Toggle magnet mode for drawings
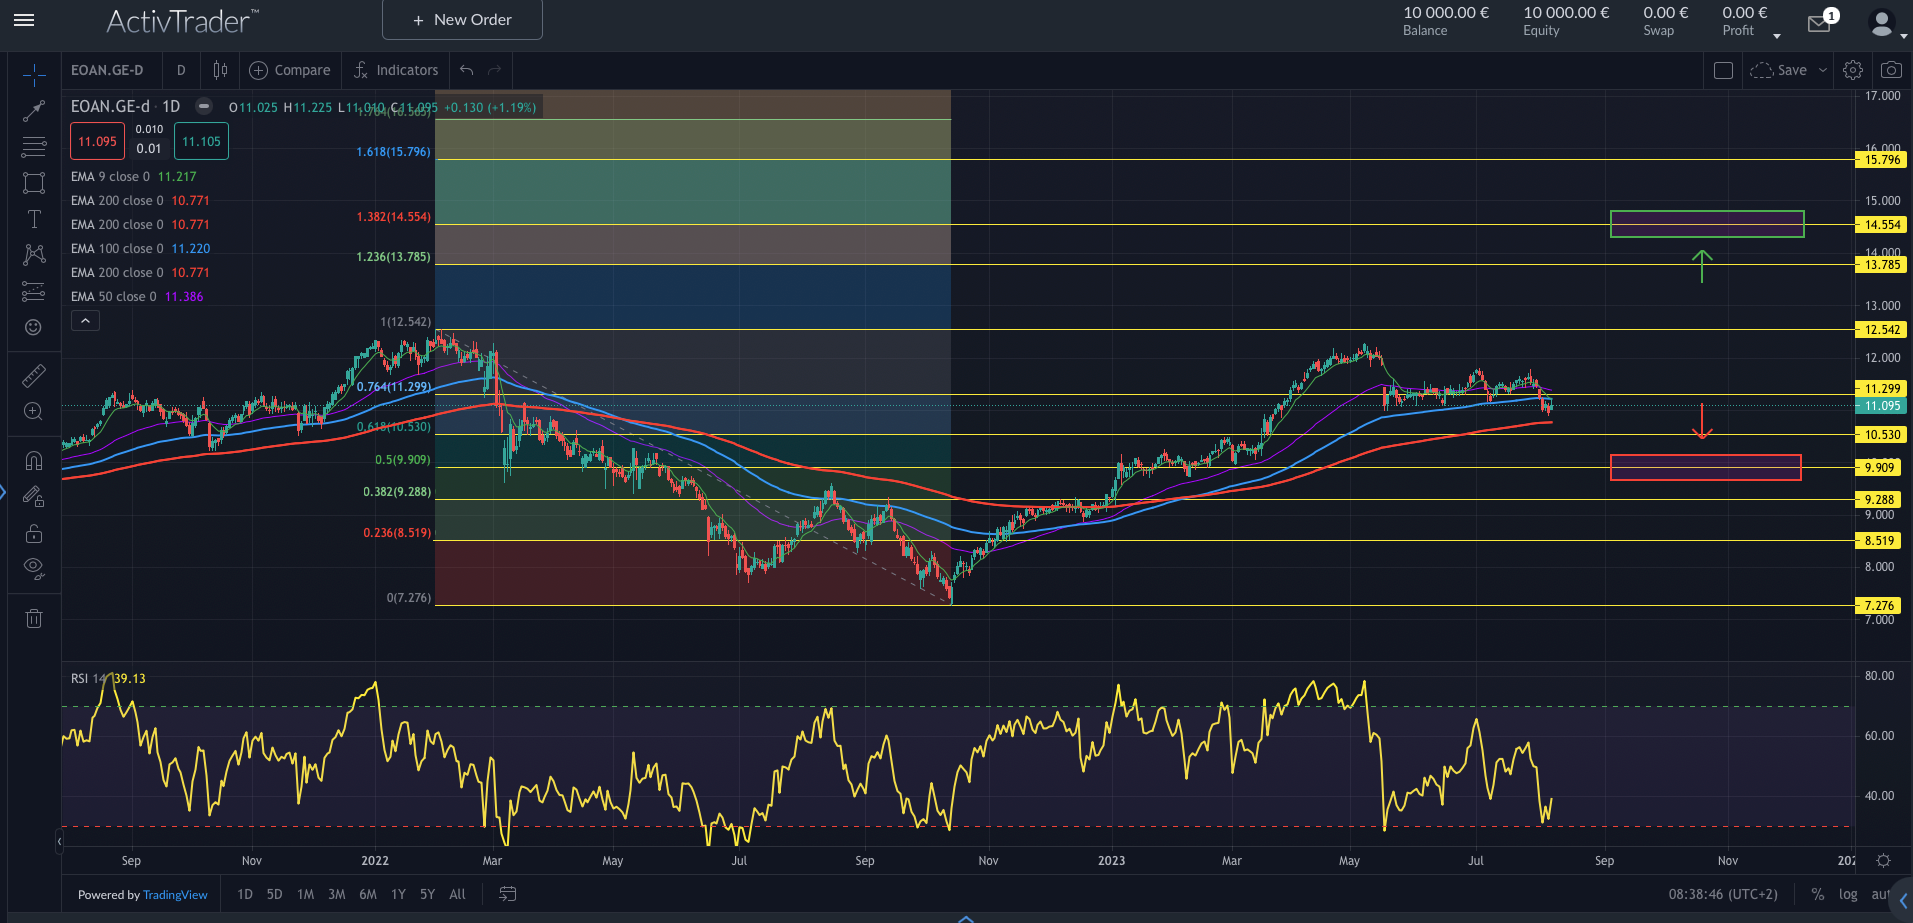The height and width of the screenshot is (923, 1913). point(34,460)
